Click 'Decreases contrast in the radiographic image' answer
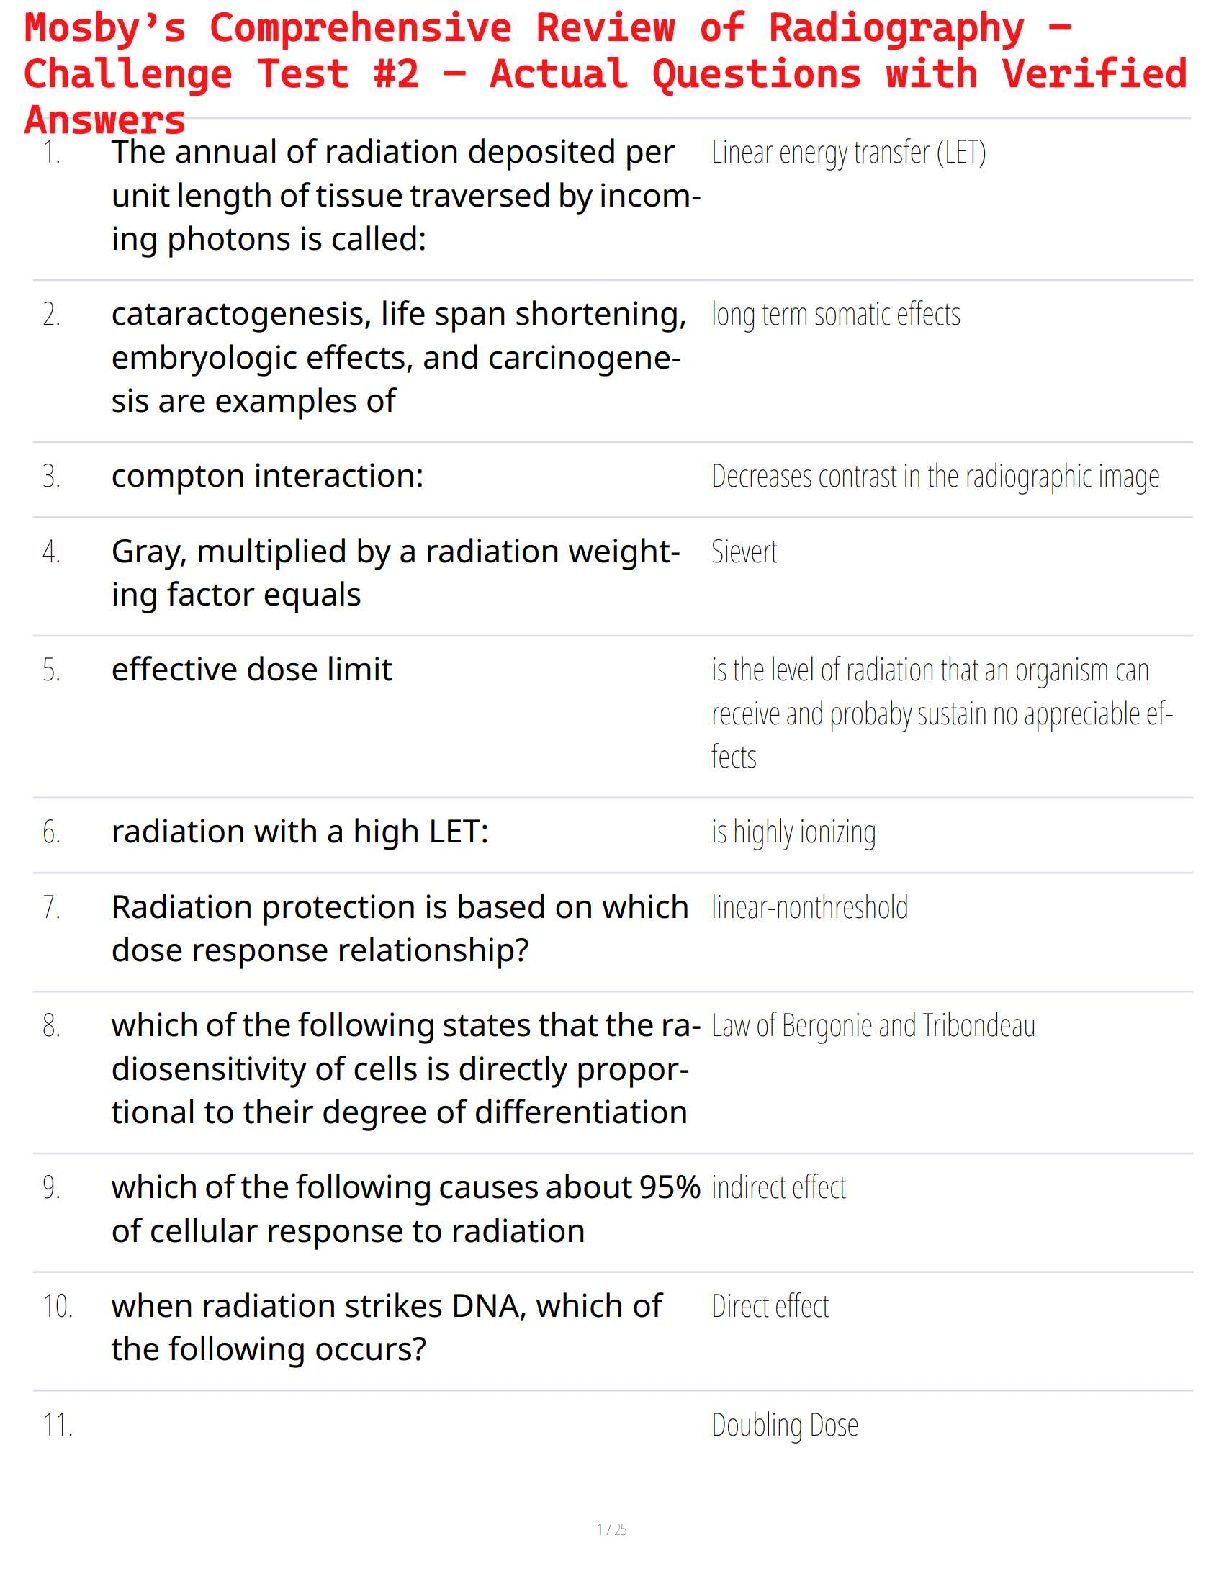Screen dimensions: 1224x1584 pos(935,477)
